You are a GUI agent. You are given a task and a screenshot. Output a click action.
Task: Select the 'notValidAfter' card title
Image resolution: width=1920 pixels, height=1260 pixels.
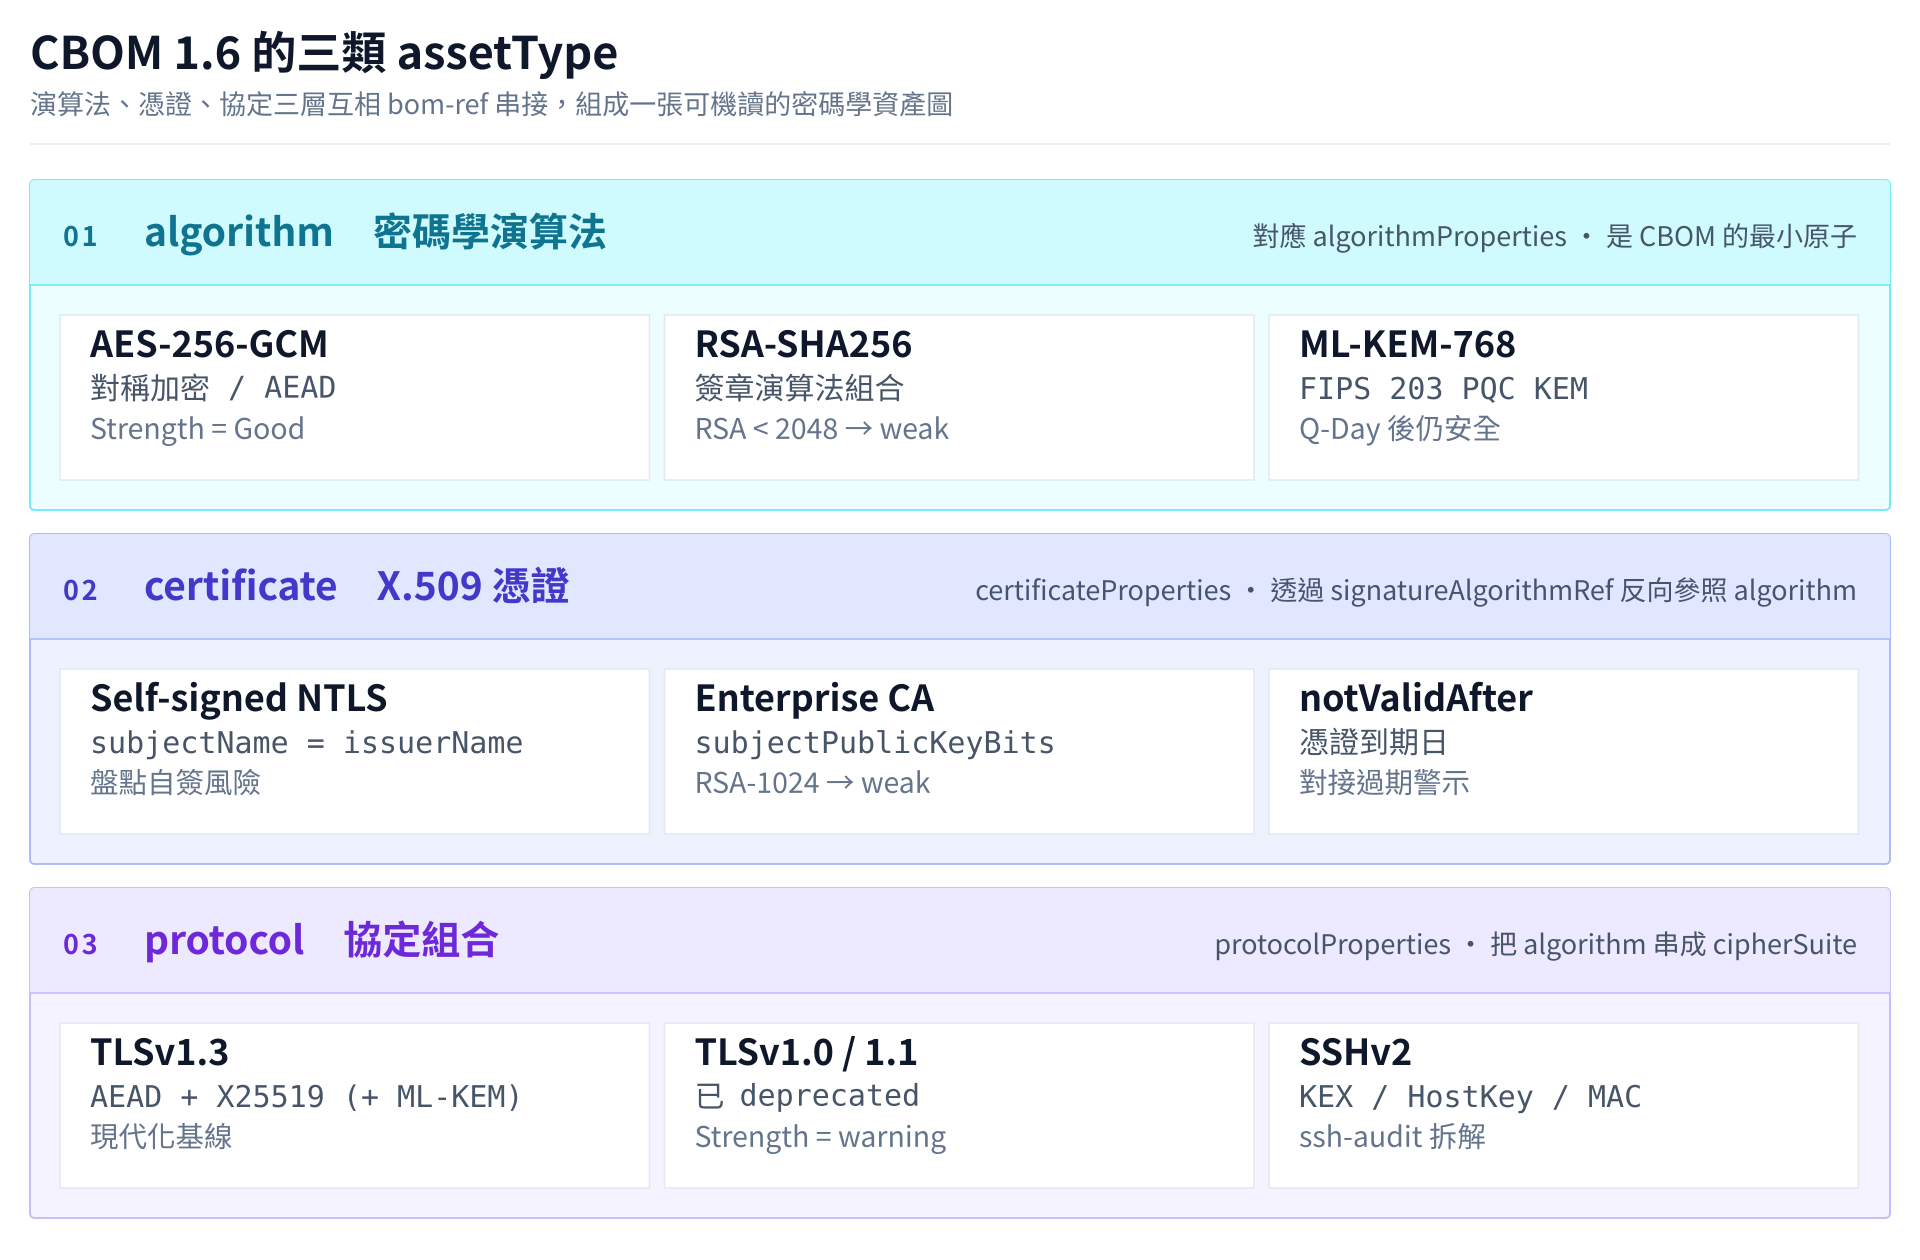tap(1415, 698)
